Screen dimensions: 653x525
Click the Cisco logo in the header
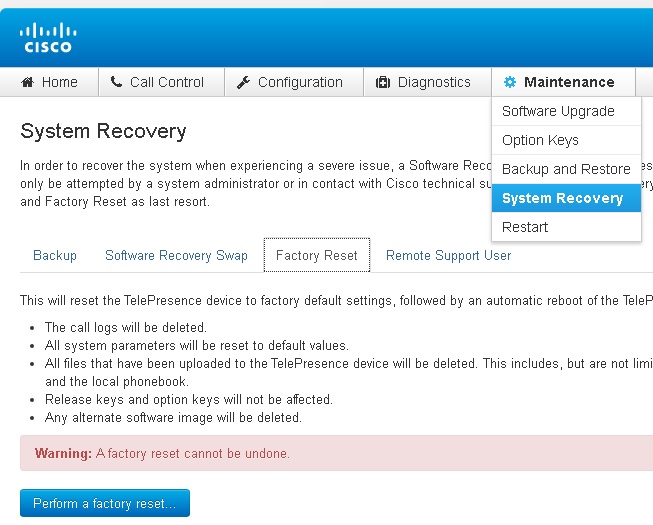coord(48,38)
